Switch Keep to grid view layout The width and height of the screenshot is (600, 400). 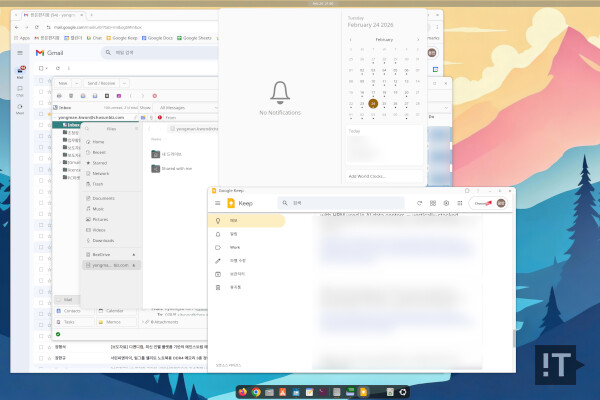click(432, 203)
